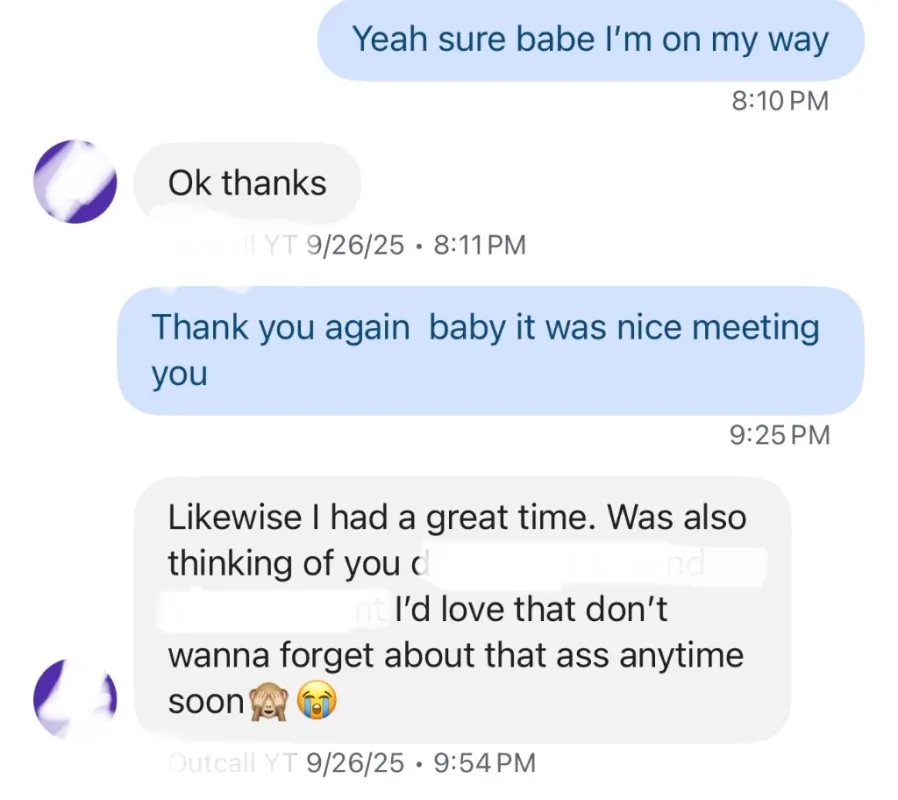
Task: Select the "Ok thanks" received bubble
Action: click(246, 184)
